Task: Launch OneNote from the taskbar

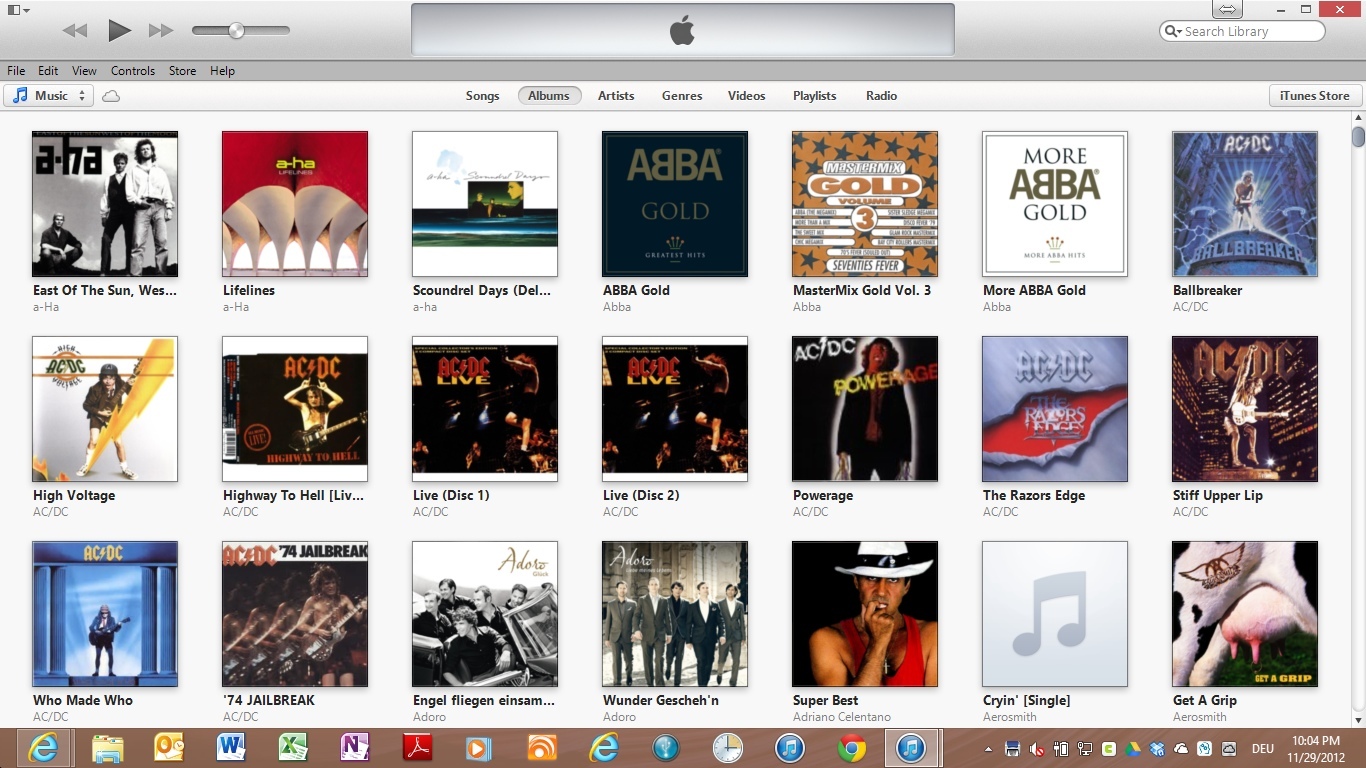Action: (355, 748)
